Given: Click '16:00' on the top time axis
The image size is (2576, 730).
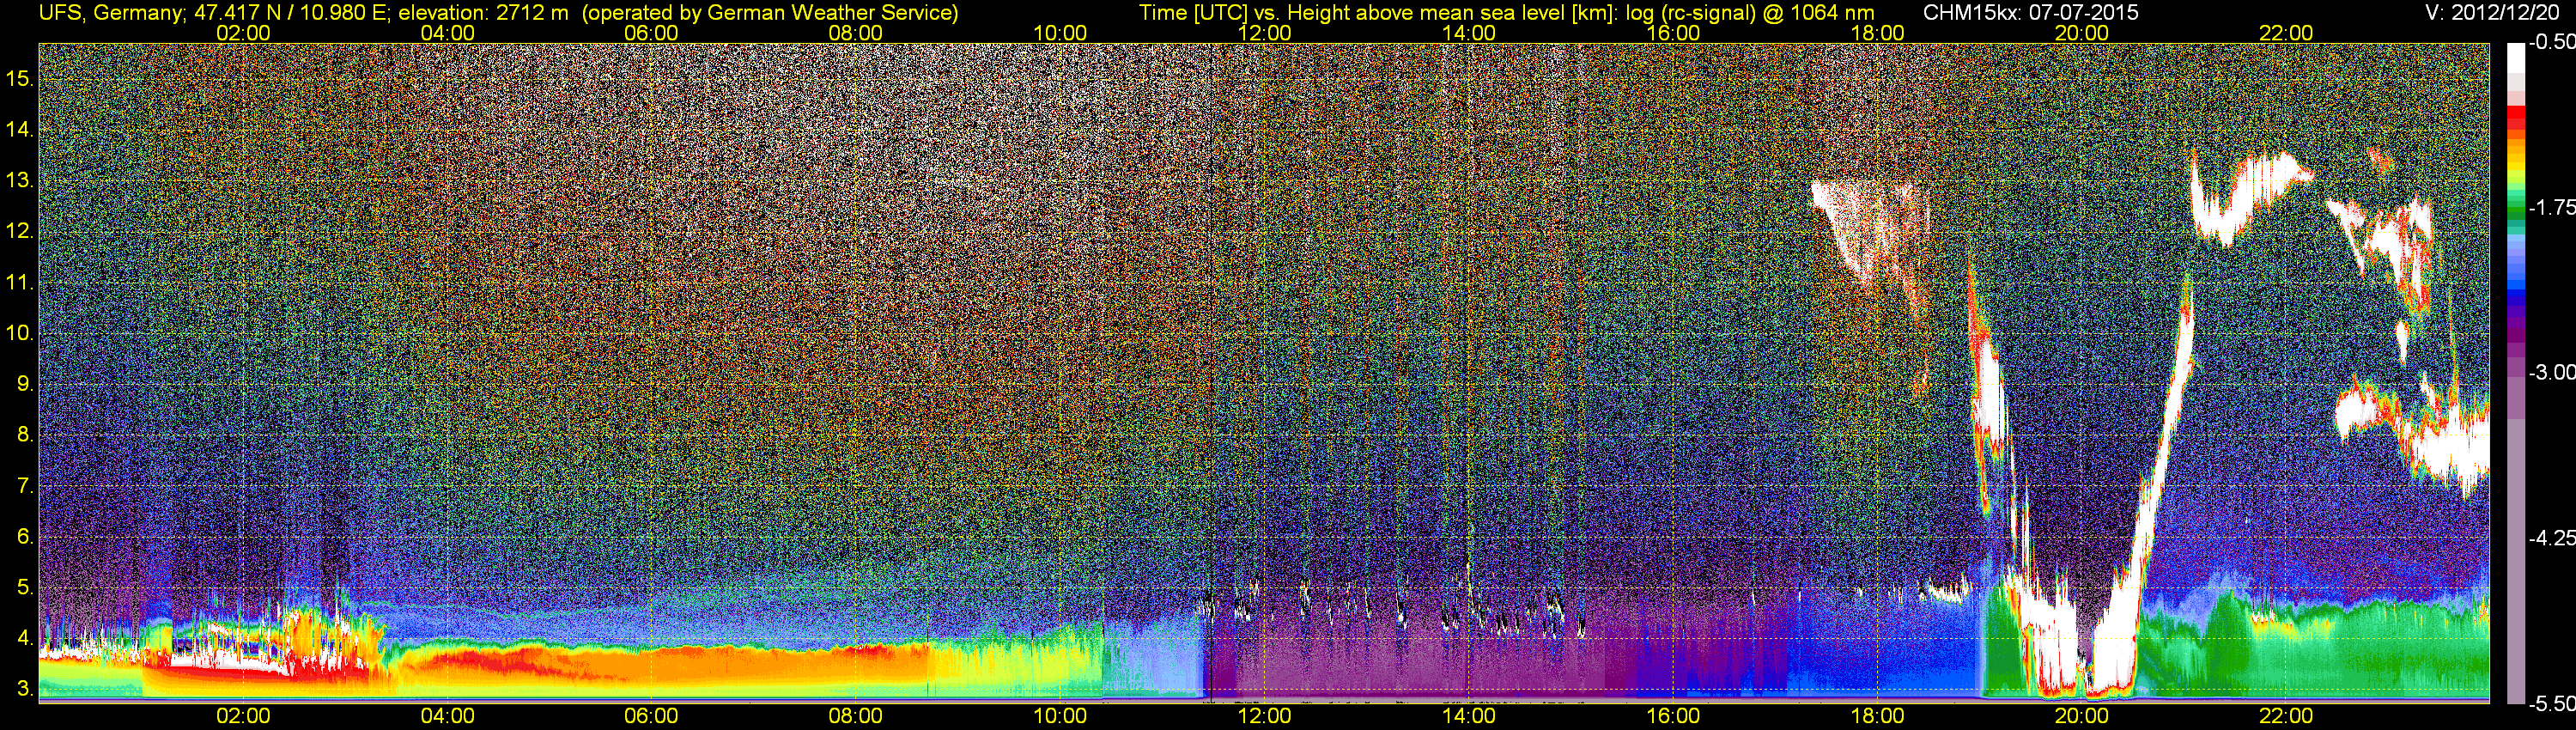Looking at the screenshot, I should click(1673, 33).
